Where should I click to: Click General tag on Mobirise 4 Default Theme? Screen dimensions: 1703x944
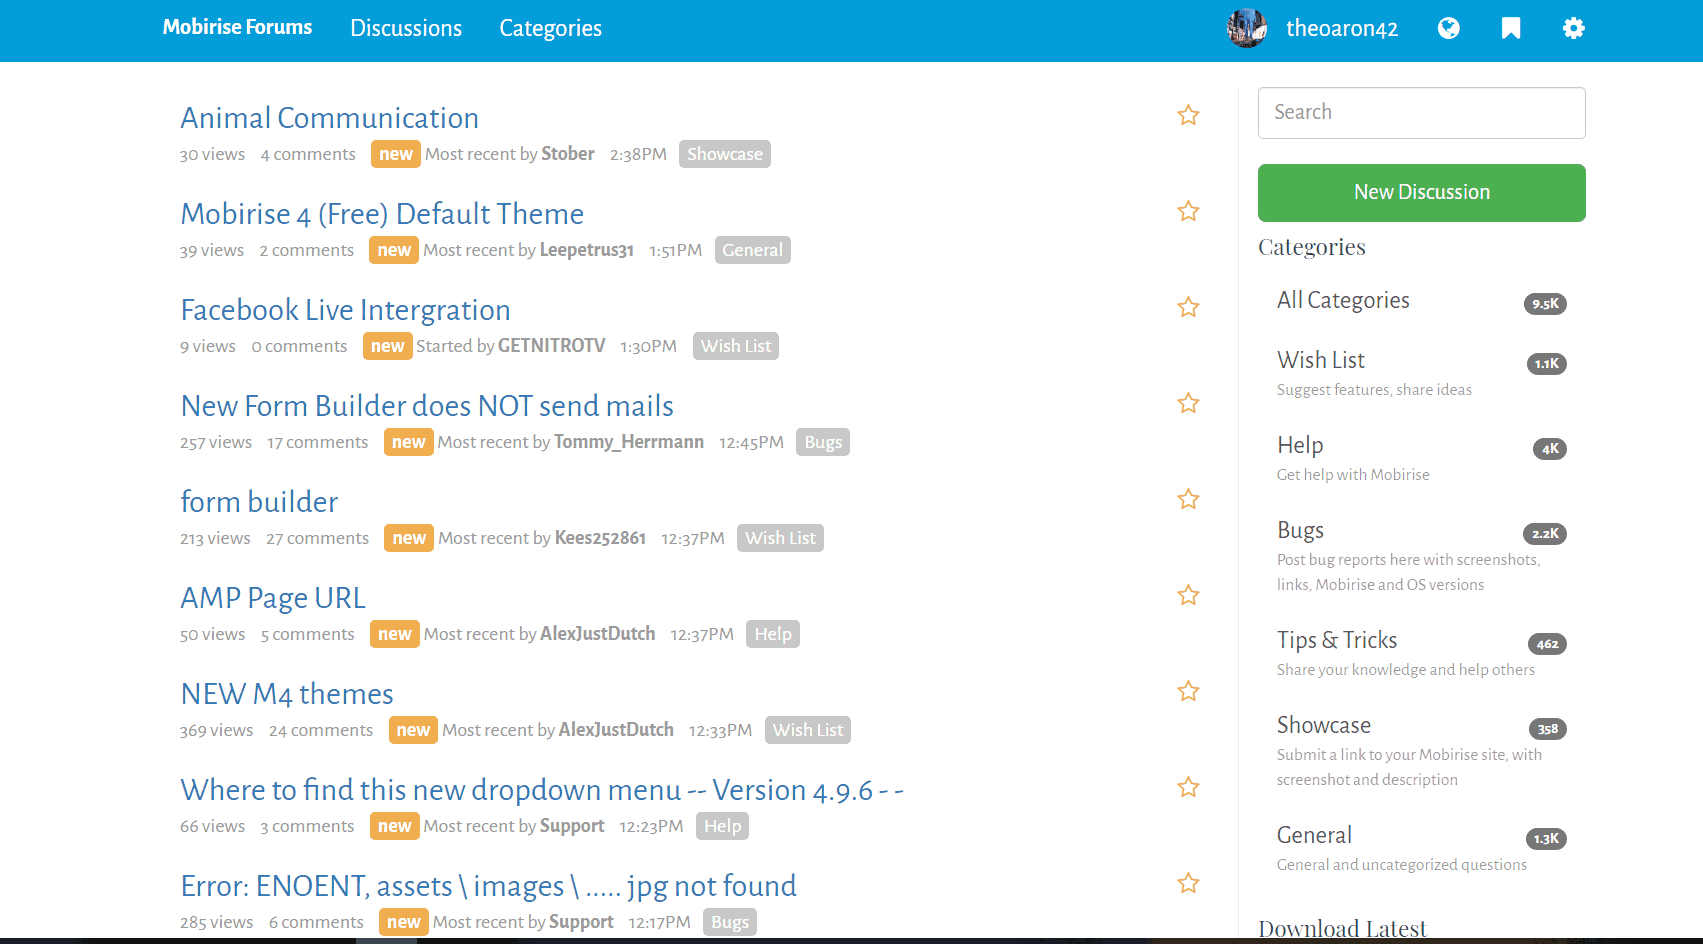click(753, 250)
